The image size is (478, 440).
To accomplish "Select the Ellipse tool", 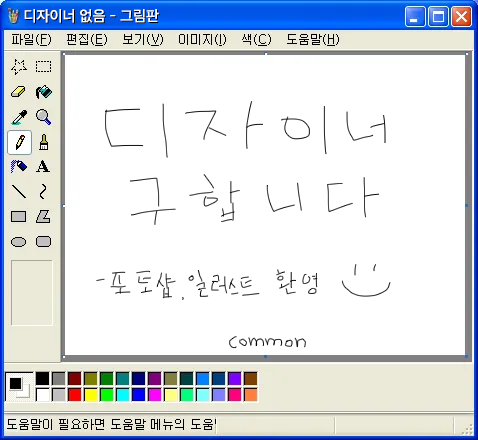I will (x=19, y=242).
